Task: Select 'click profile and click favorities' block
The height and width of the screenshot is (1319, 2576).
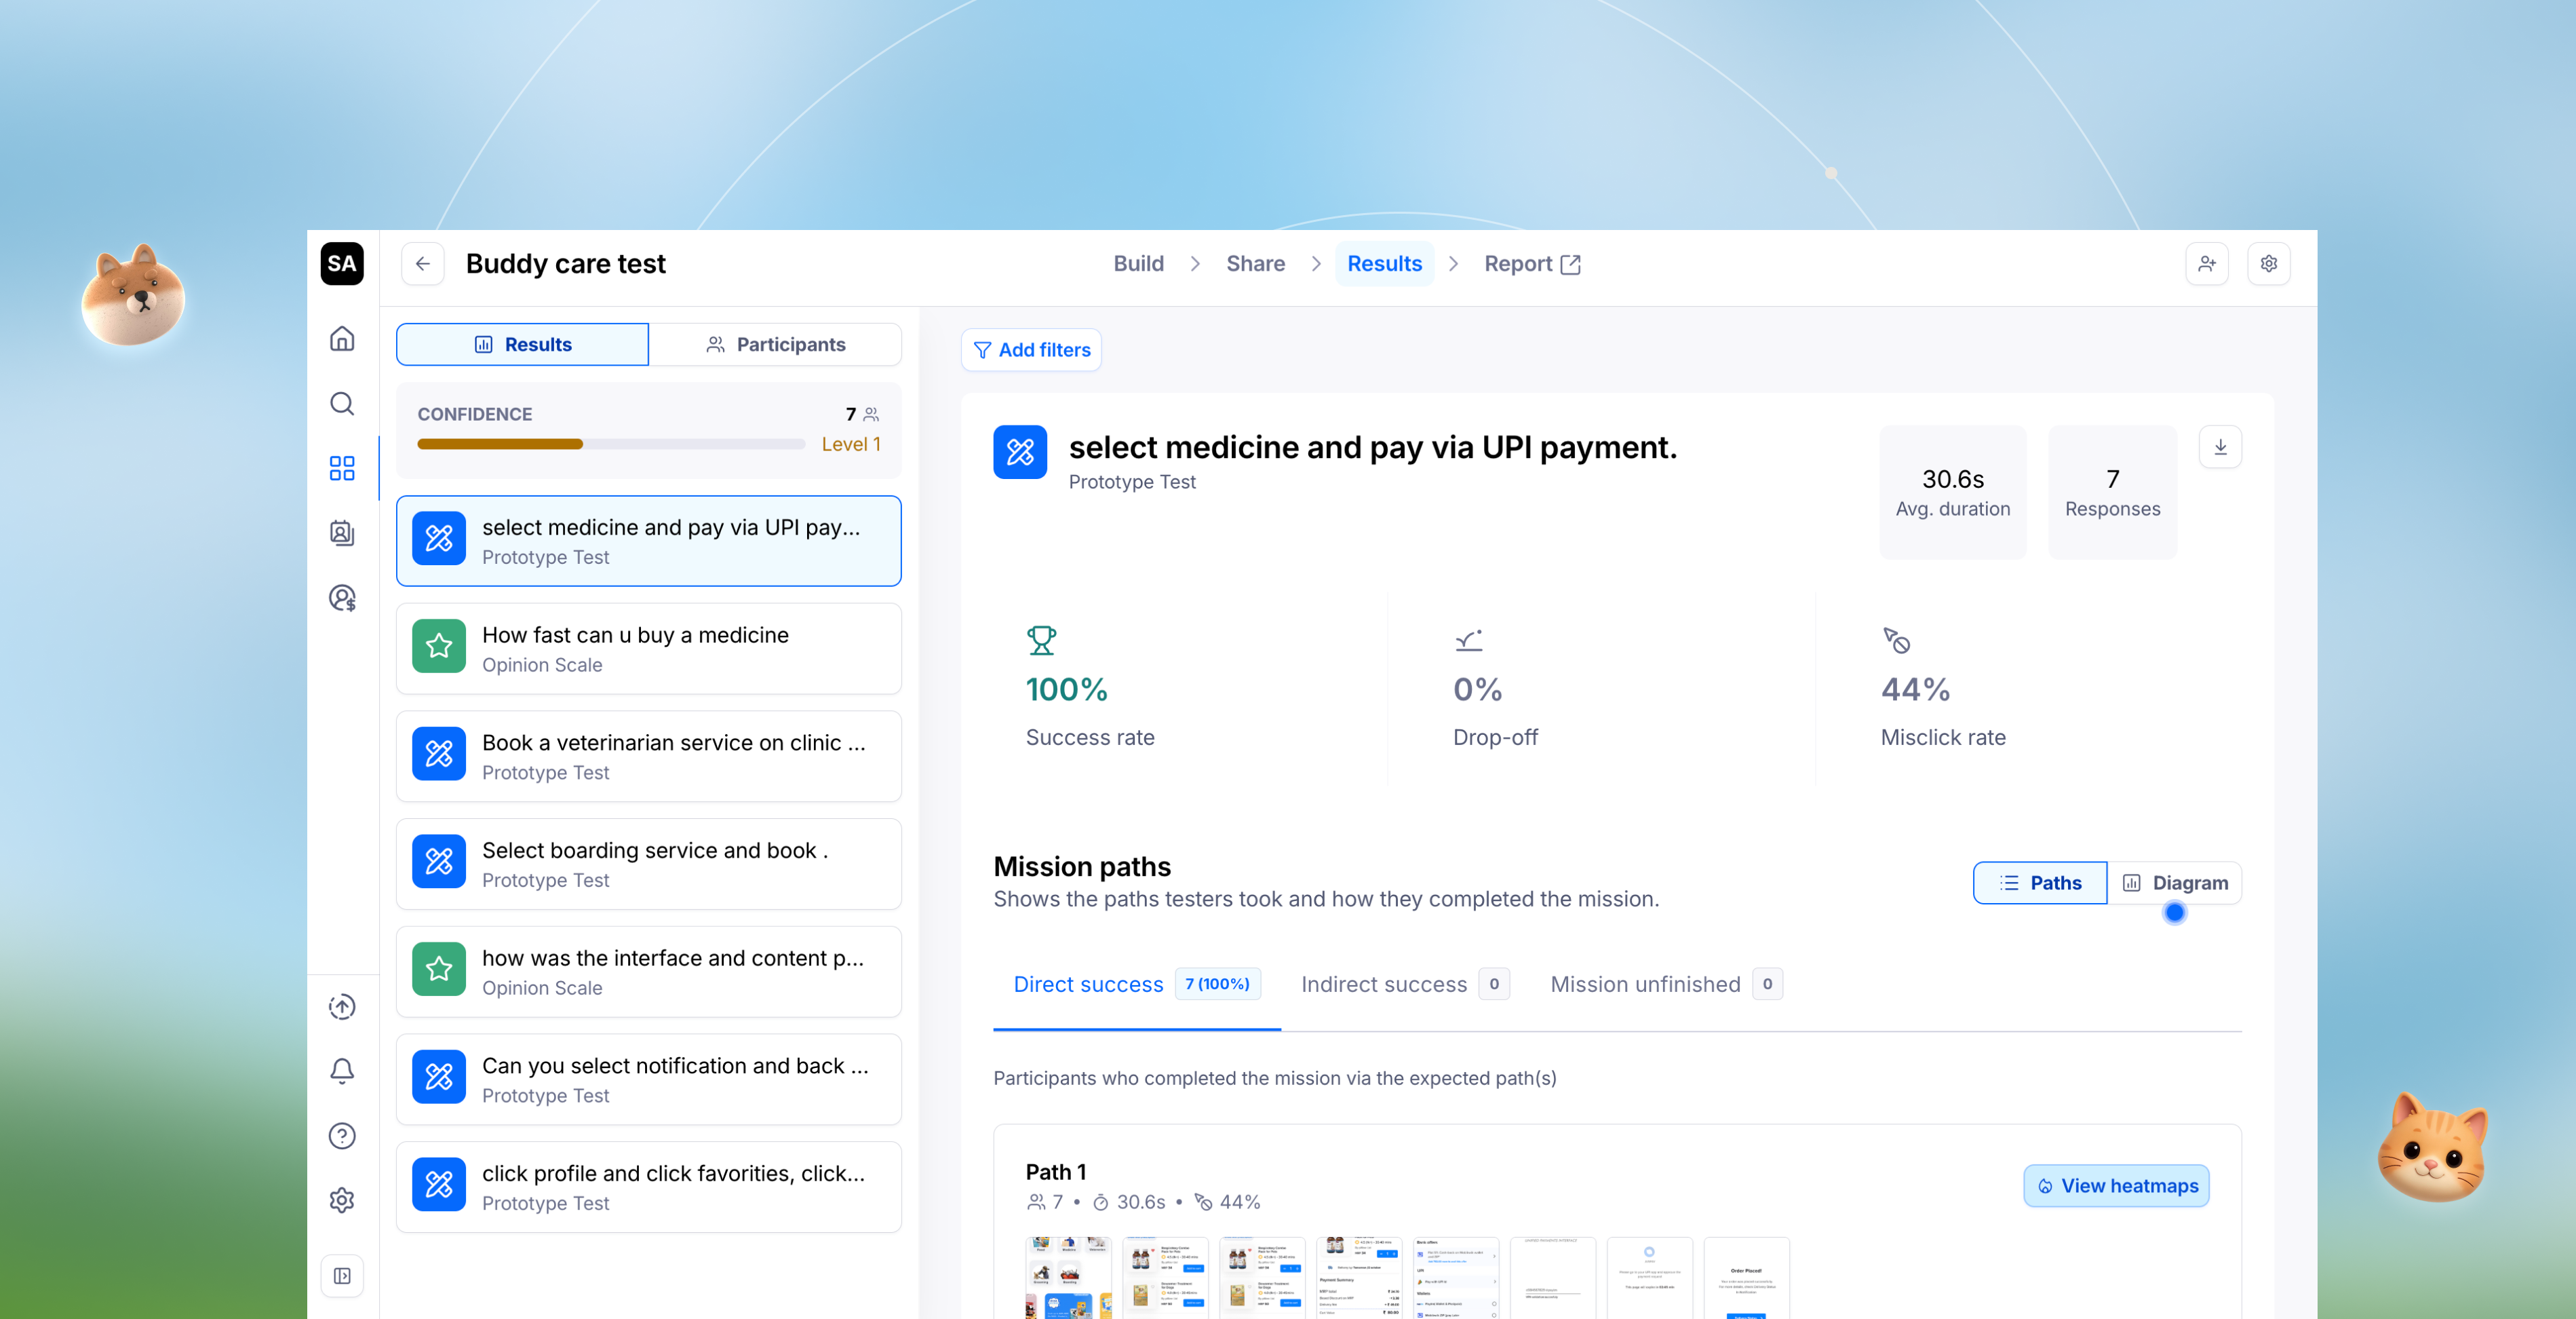Action: coord(648,1187)
